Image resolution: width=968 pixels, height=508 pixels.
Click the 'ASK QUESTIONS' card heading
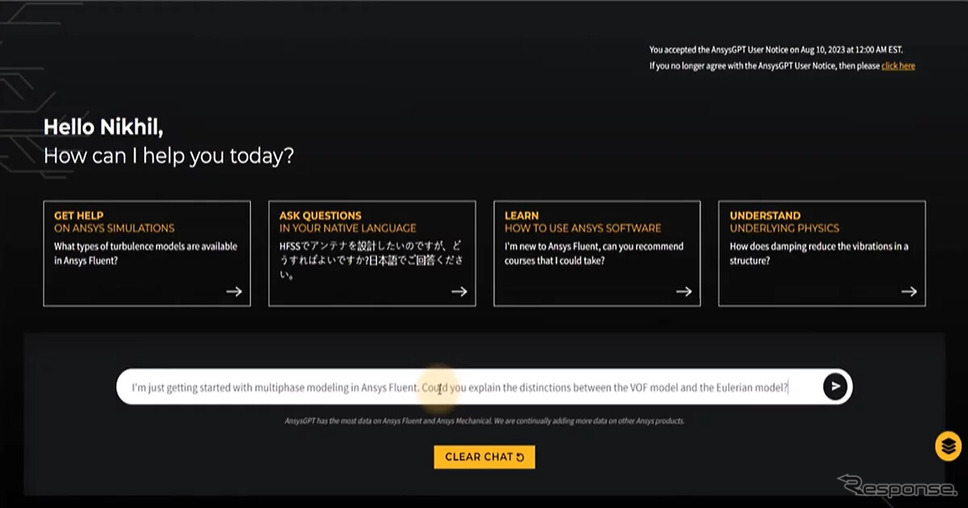pos(320,215)
